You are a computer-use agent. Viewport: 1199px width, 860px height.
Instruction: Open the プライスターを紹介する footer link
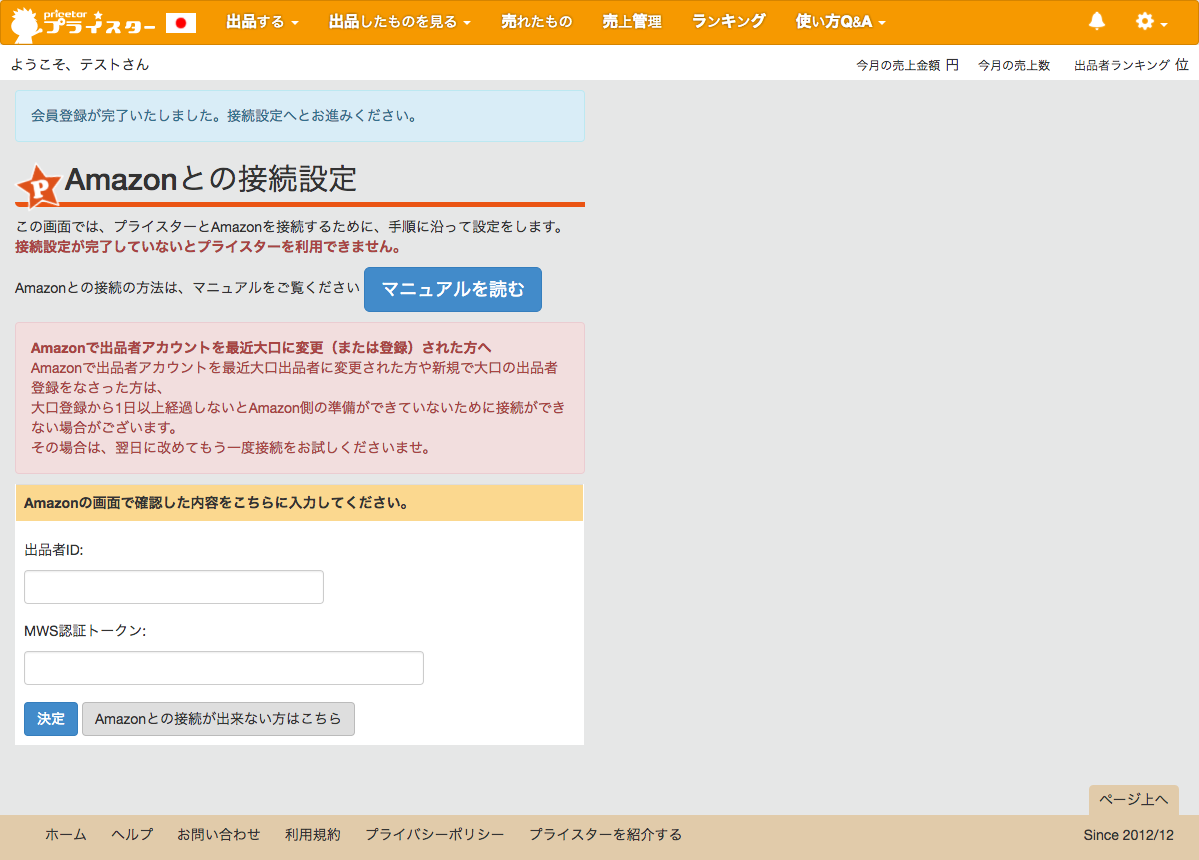click(x=606, y=835)
